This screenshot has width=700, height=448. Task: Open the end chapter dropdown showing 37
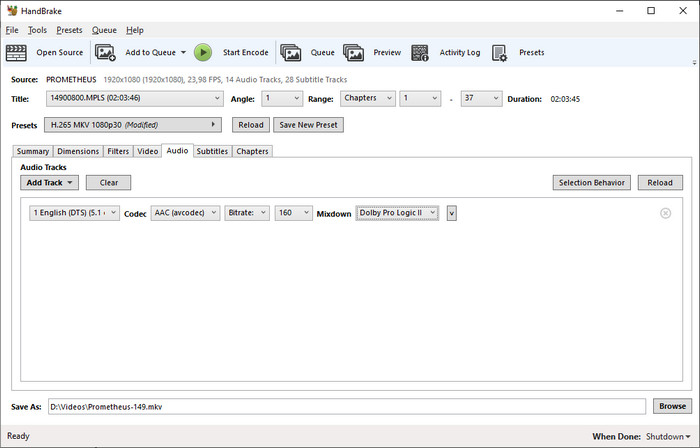point(481,99)
